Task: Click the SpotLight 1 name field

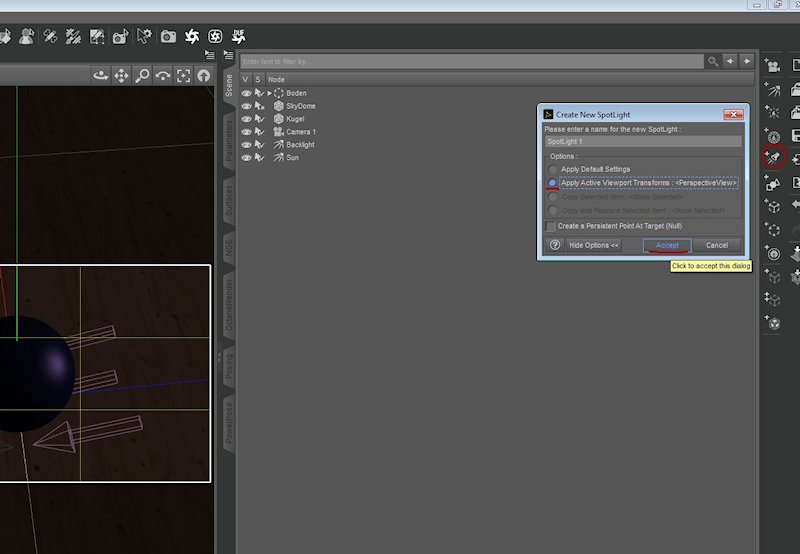Action: 643,142
